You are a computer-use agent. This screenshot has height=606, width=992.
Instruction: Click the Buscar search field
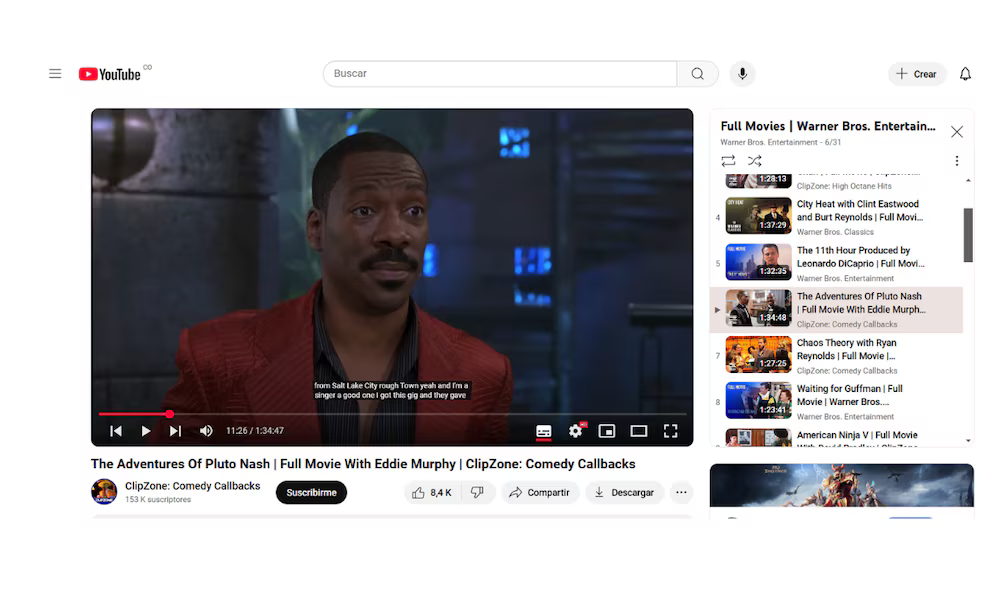[500, 74]
